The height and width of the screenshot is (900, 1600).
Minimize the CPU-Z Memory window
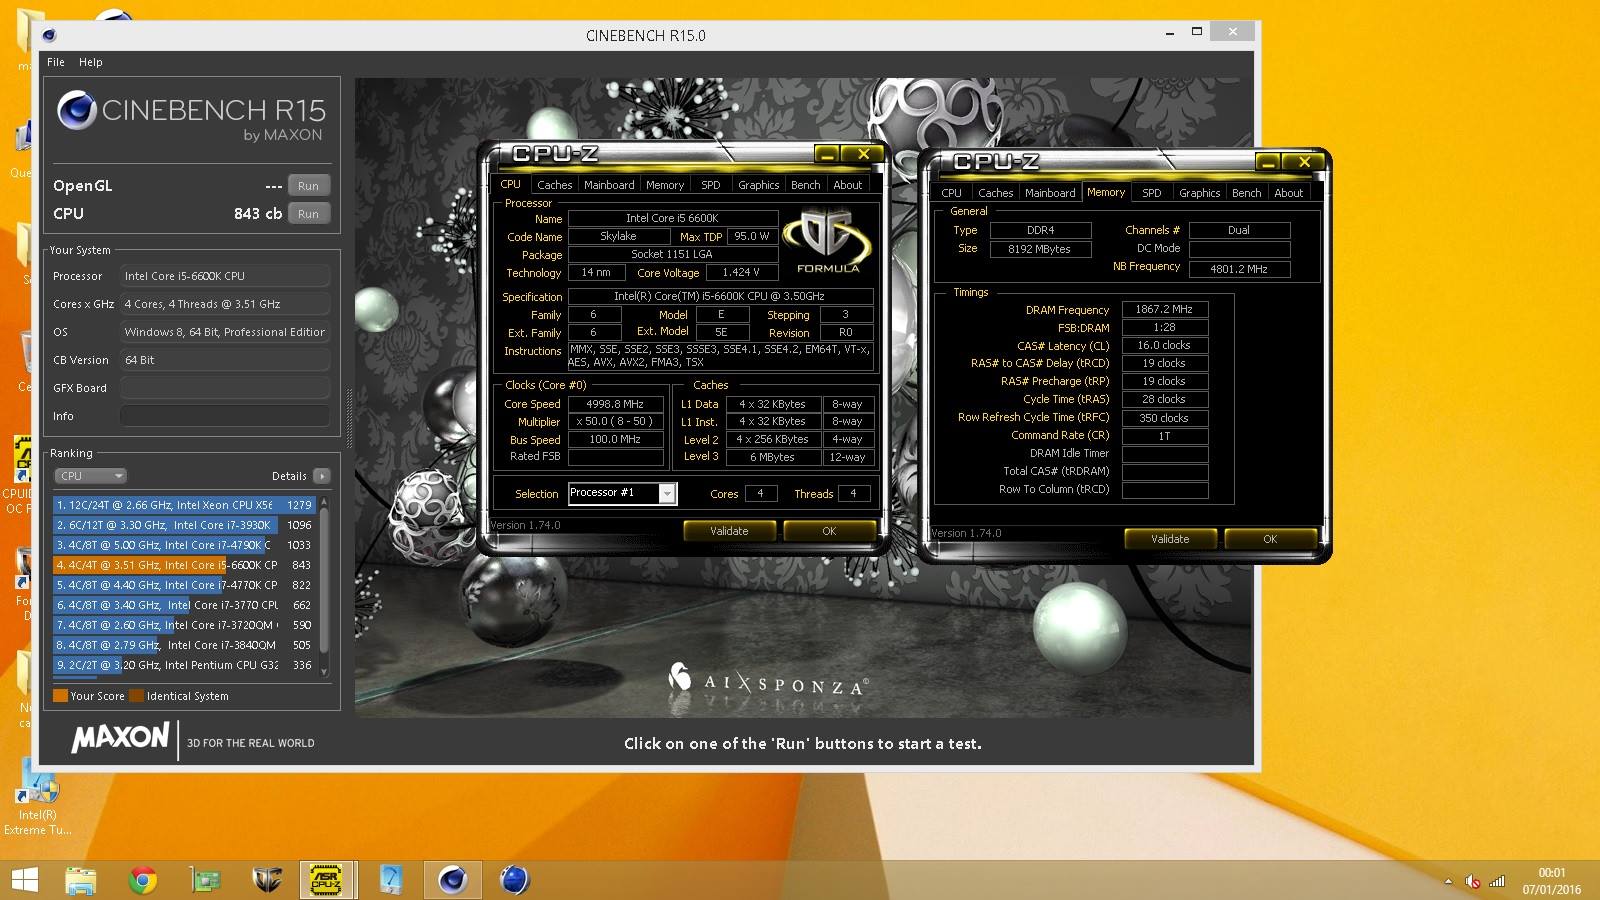pyautogui.click(x=1267, y=162)
